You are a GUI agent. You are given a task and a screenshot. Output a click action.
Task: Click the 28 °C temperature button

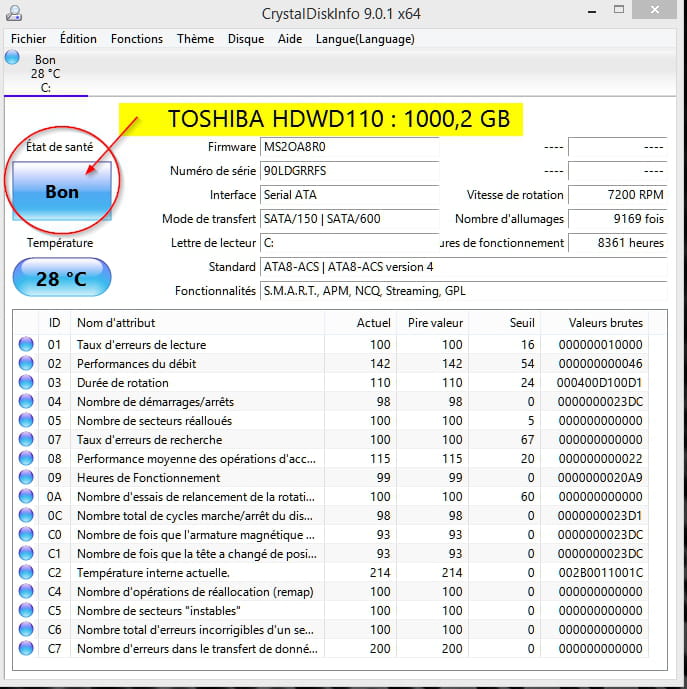pos(62,278)
